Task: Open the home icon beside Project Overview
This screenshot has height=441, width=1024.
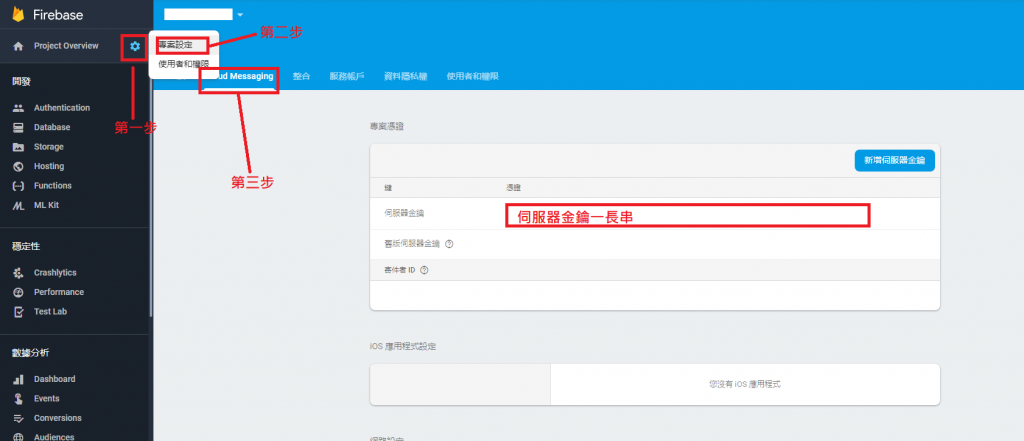Action: click(x=18, y=46)
